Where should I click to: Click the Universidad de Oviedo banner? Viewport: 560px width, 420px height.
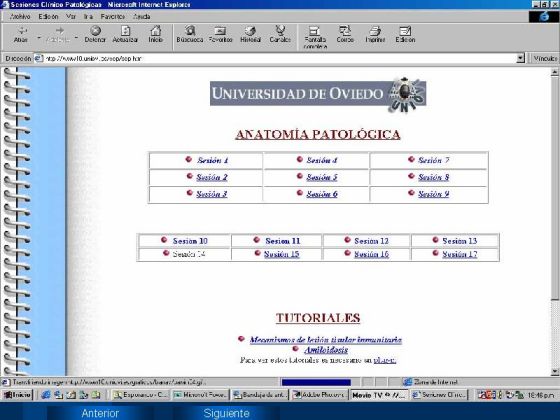[x=318, y=95]
